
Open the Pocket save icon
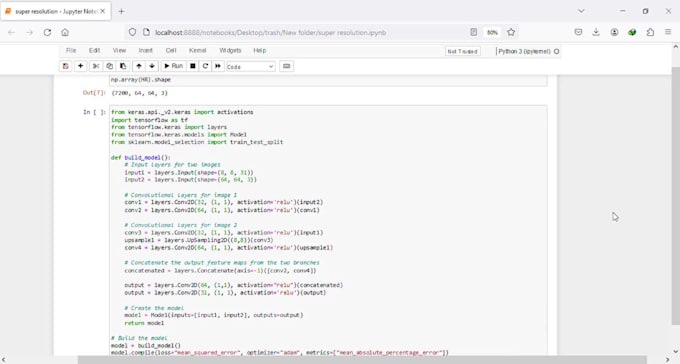coord(578,32)
